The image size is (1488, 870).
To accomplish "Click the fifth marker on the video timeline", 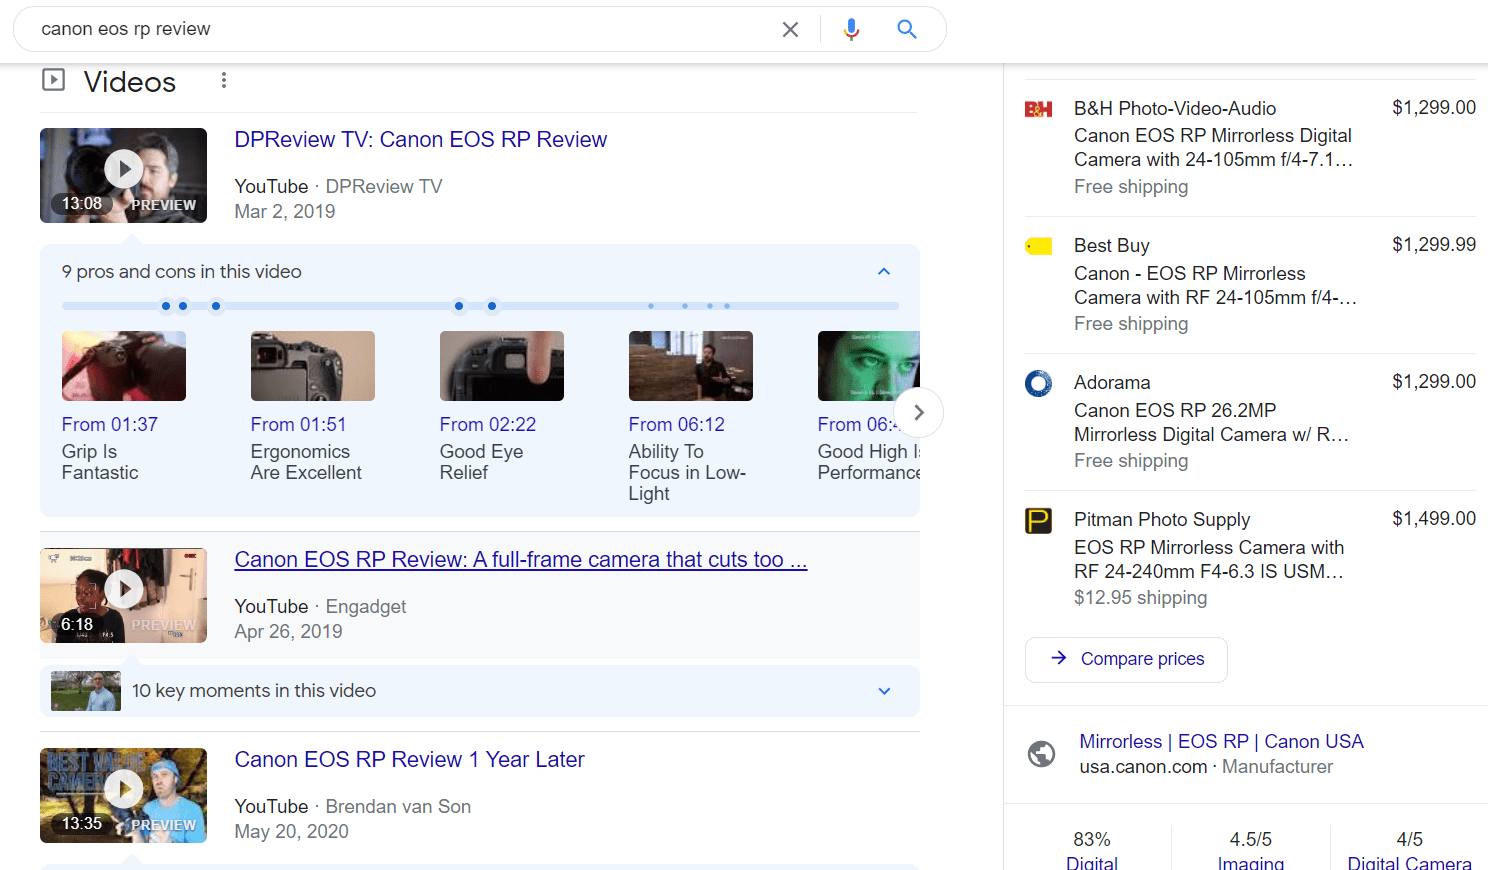I will [x=492, y=306].
